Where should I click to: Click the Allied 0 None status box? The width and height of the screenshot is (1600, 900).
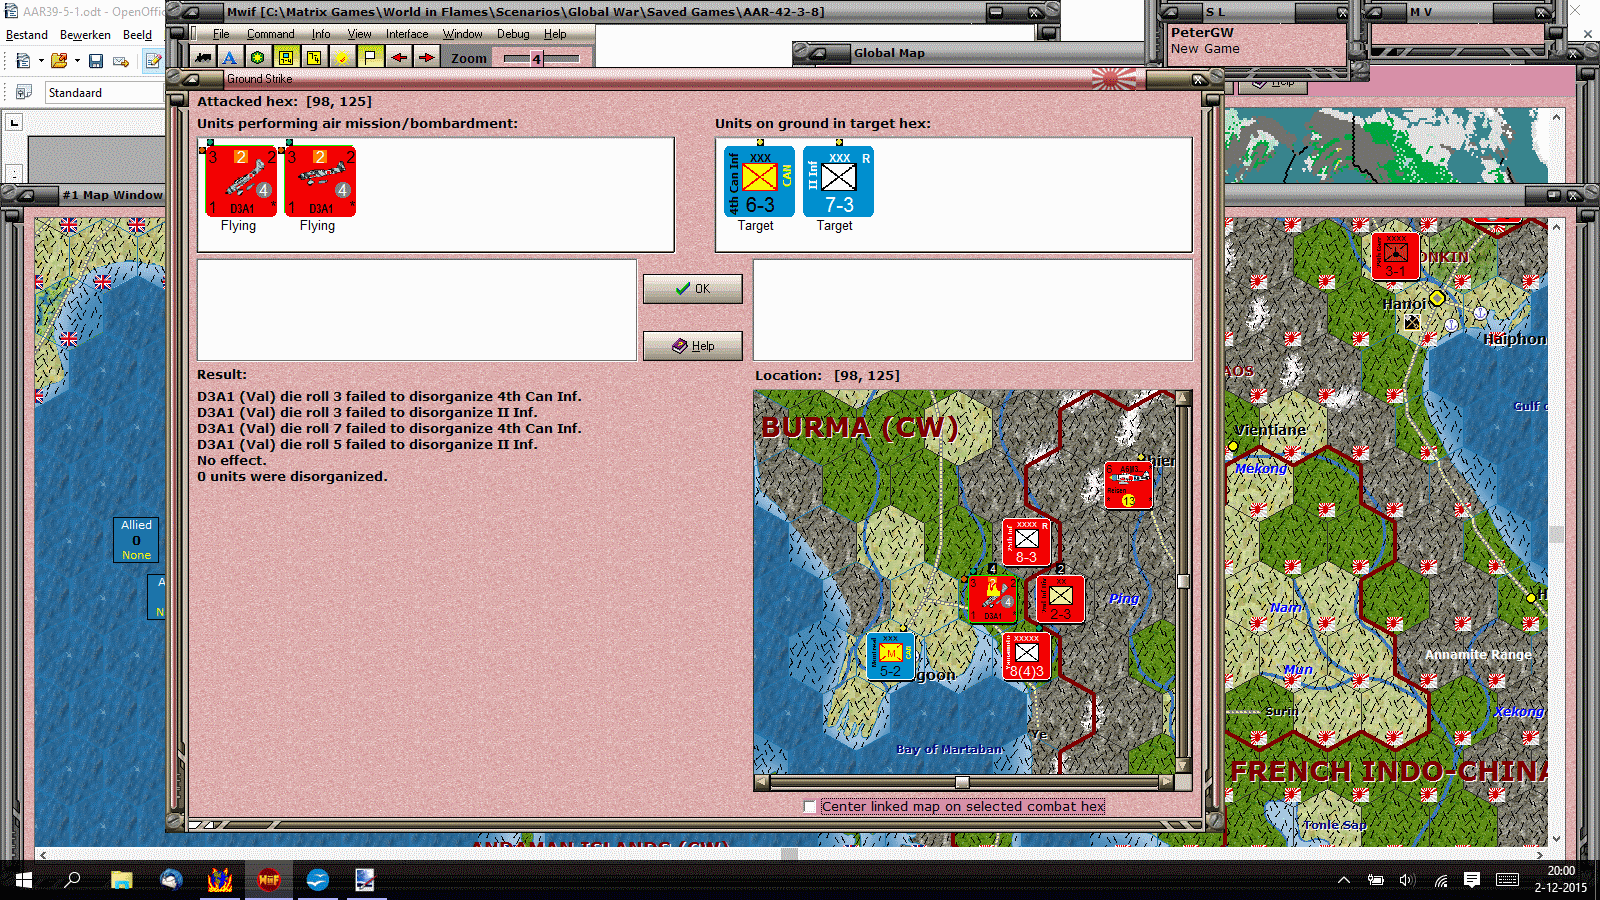click(x=137, y=540)
